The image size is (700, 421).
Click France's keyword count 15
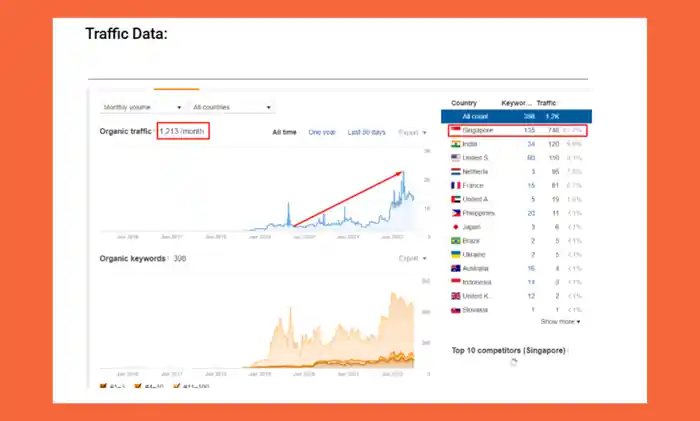click(531, 185)
